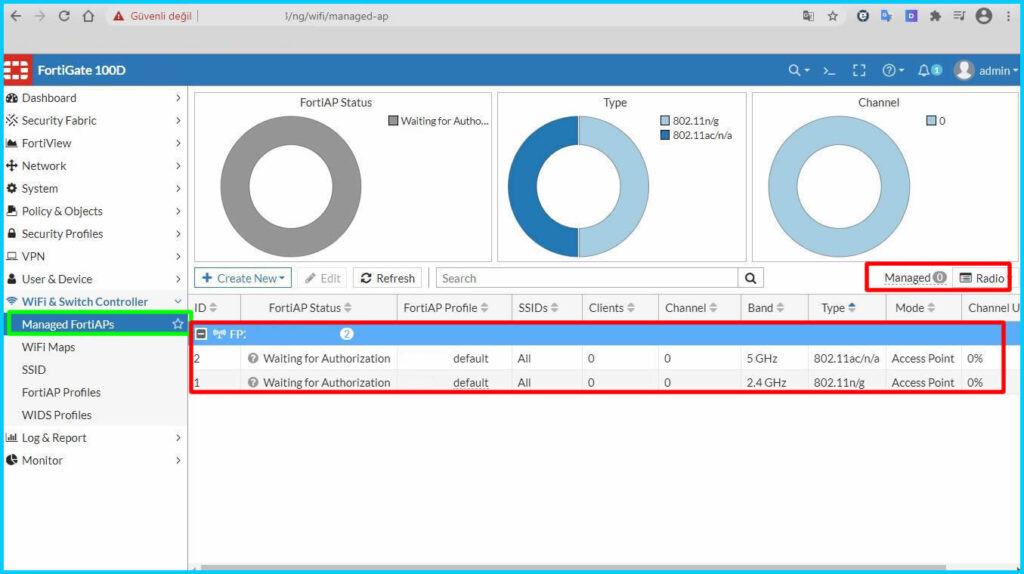Open Chrome three-dot menu
The height and width of the screenshot is (574, 1024).
coord(1008,16)
